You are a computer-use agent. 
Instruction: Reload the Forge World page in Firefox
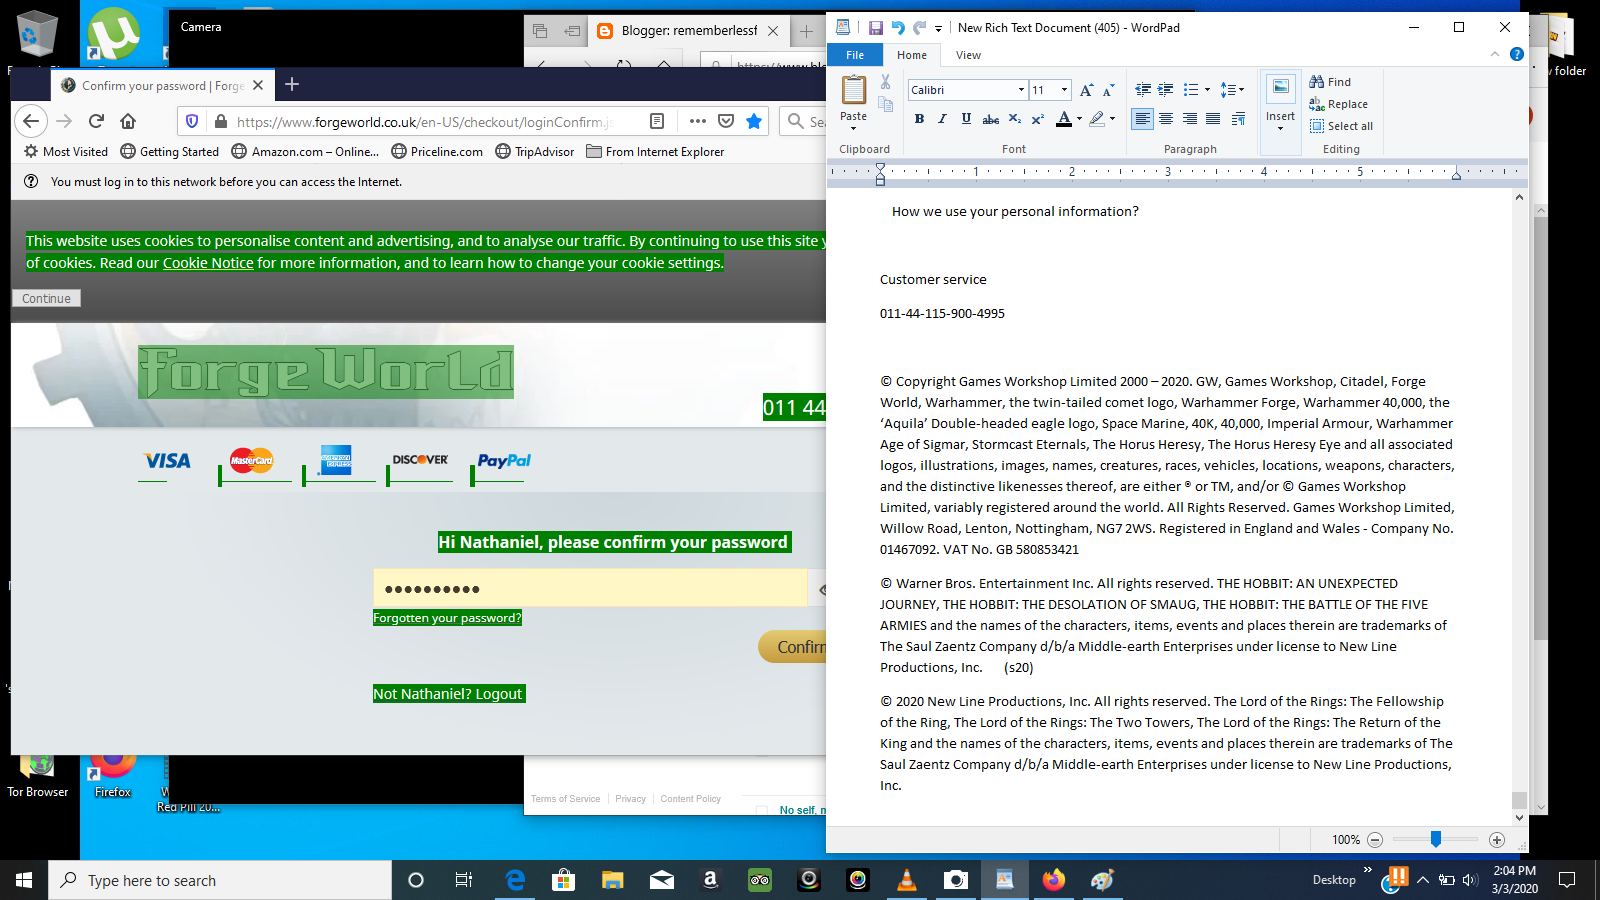click(96, 121)
